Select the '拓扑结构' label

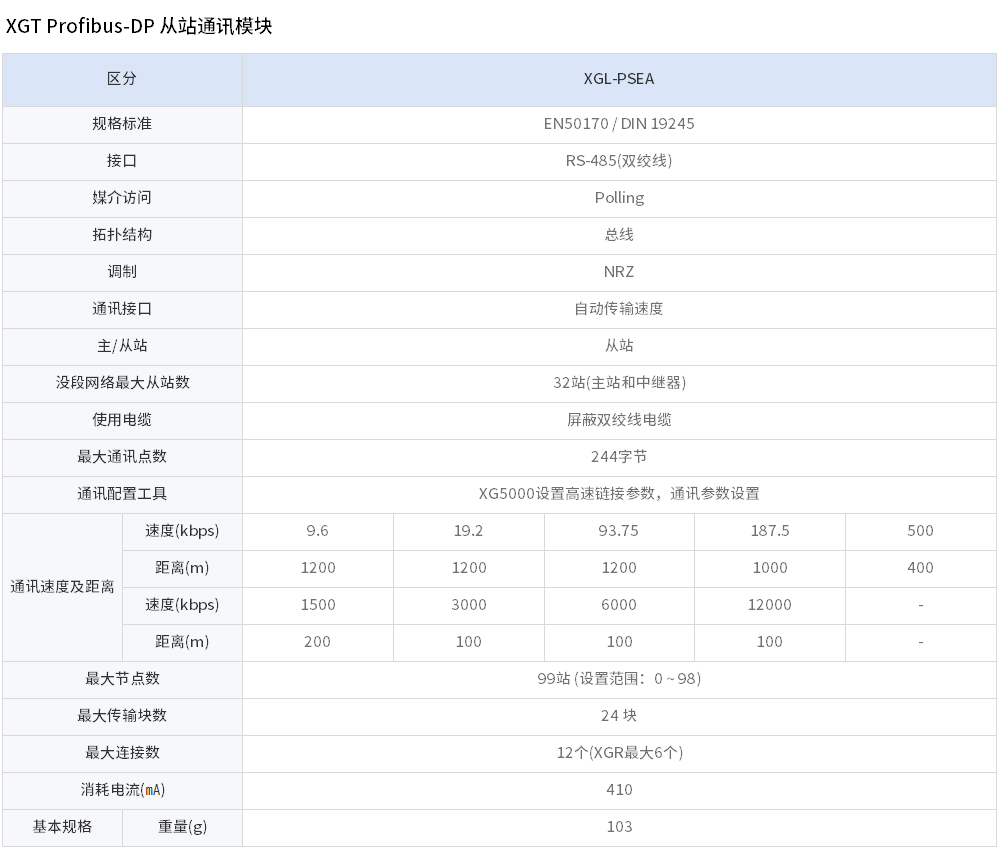pyautogui.click(x=122, y=235)
